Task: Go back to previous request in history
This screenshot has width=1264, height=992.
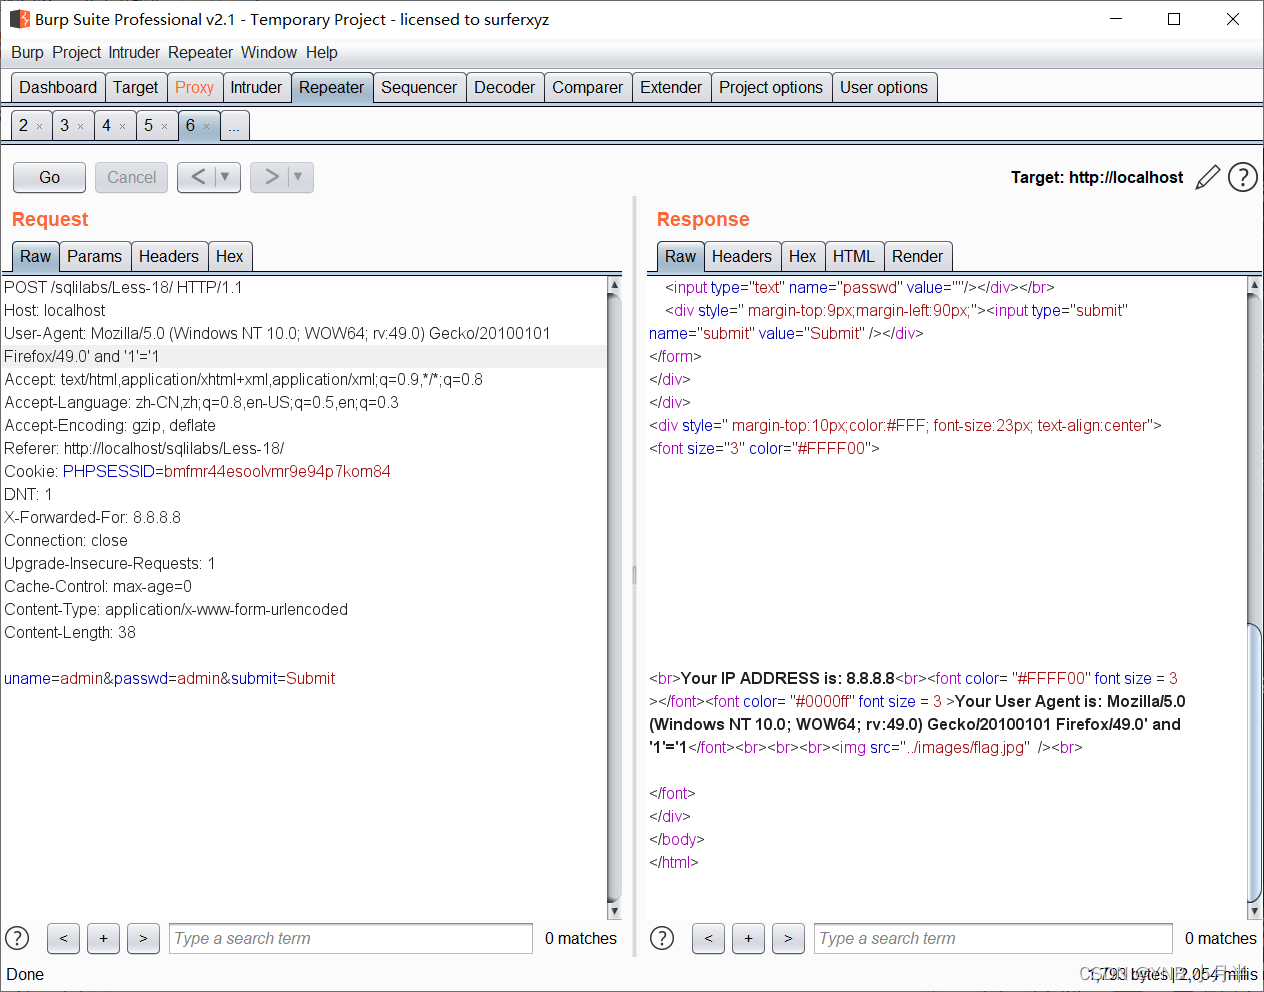Action: [198, 177]
